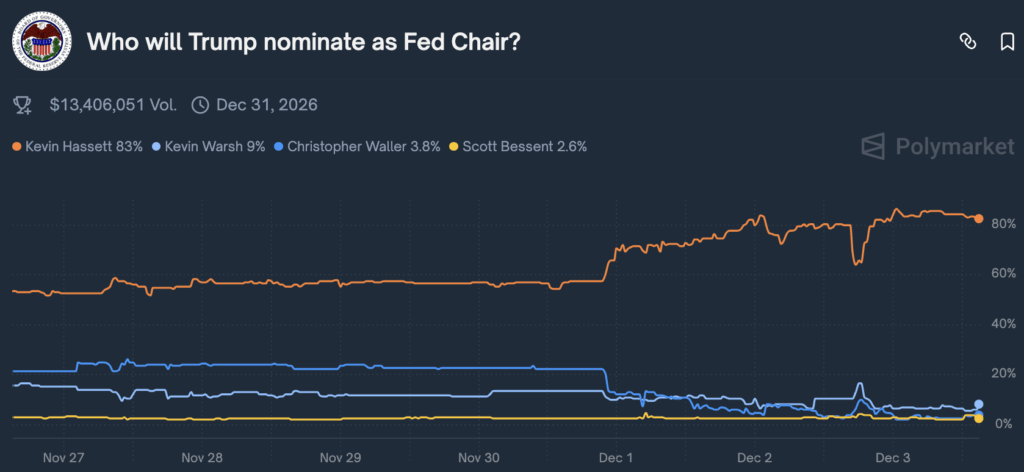Click the market title heading

(304, 43)
